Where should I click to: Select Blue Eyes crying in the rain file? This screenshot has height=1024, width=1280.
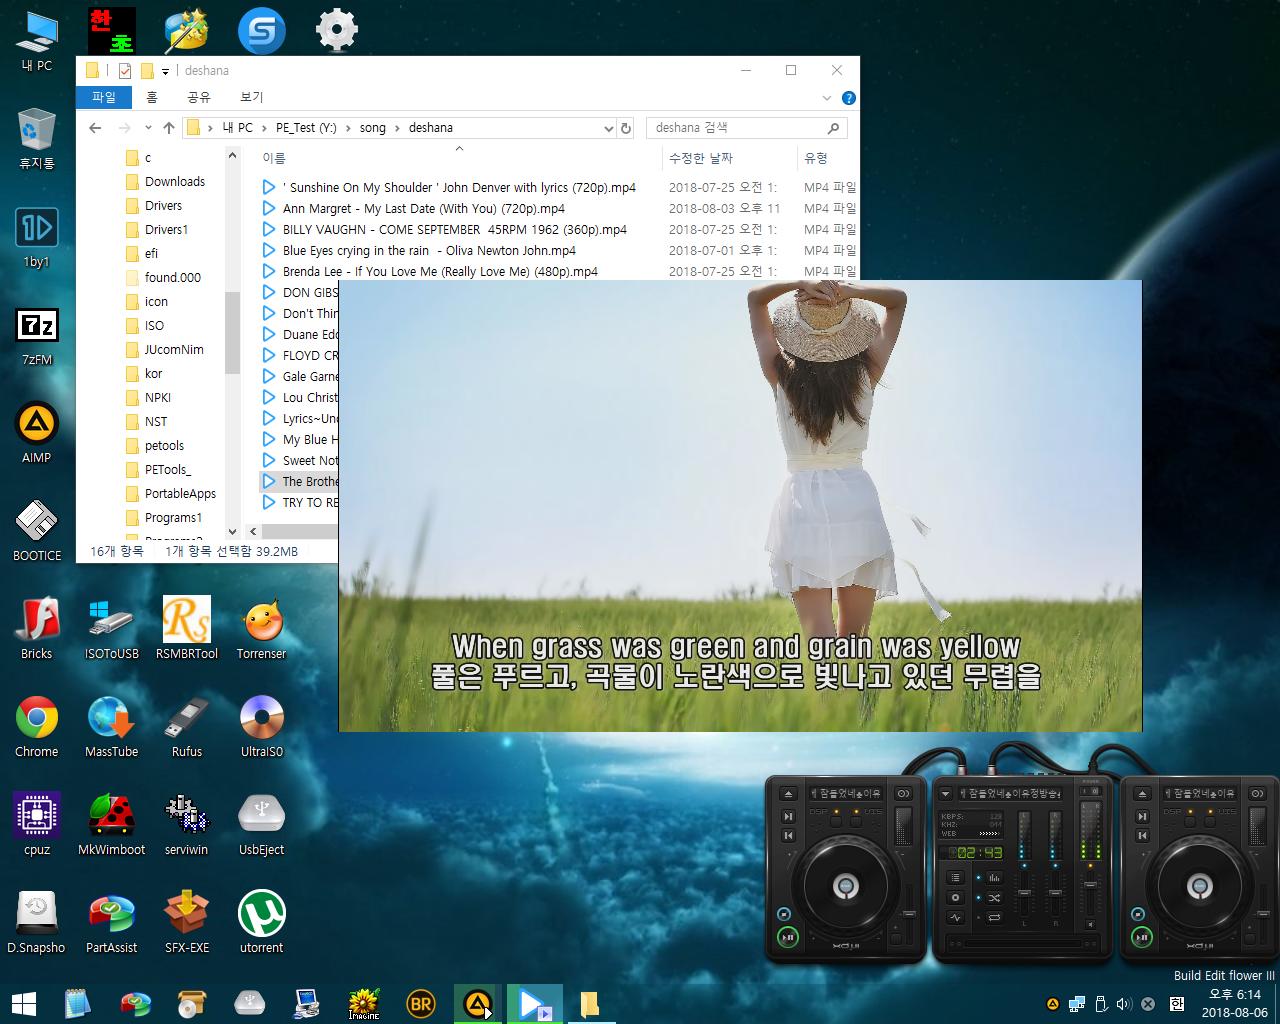pos(429,250)
